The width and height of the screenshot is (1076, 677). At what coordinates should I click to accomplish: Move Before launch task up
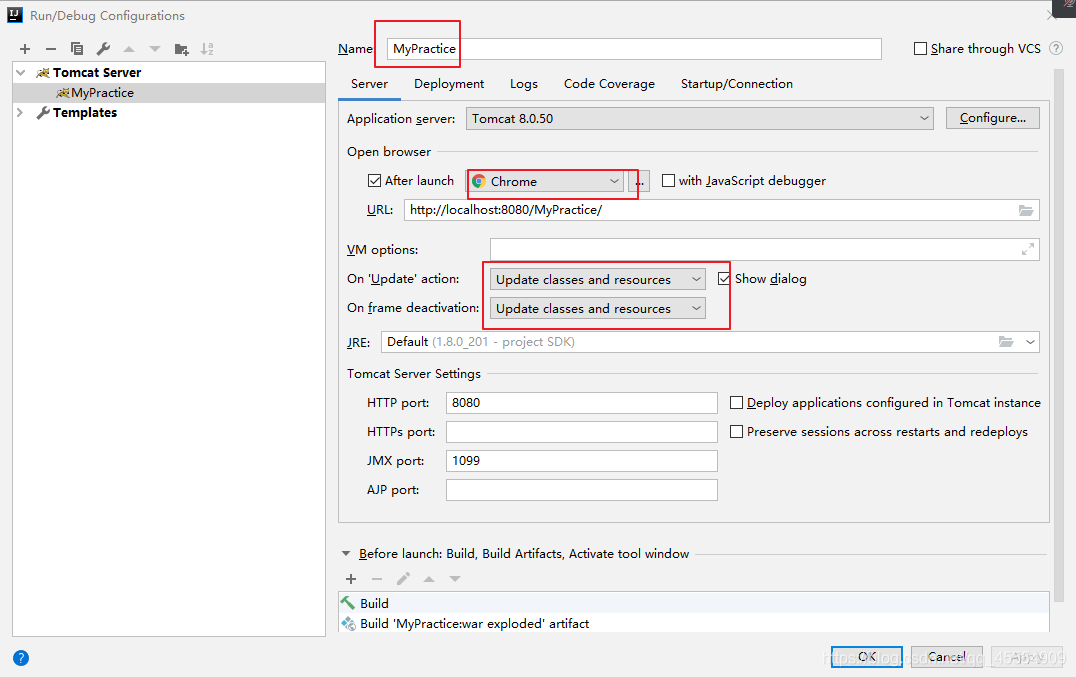click(x=429, y=579)
